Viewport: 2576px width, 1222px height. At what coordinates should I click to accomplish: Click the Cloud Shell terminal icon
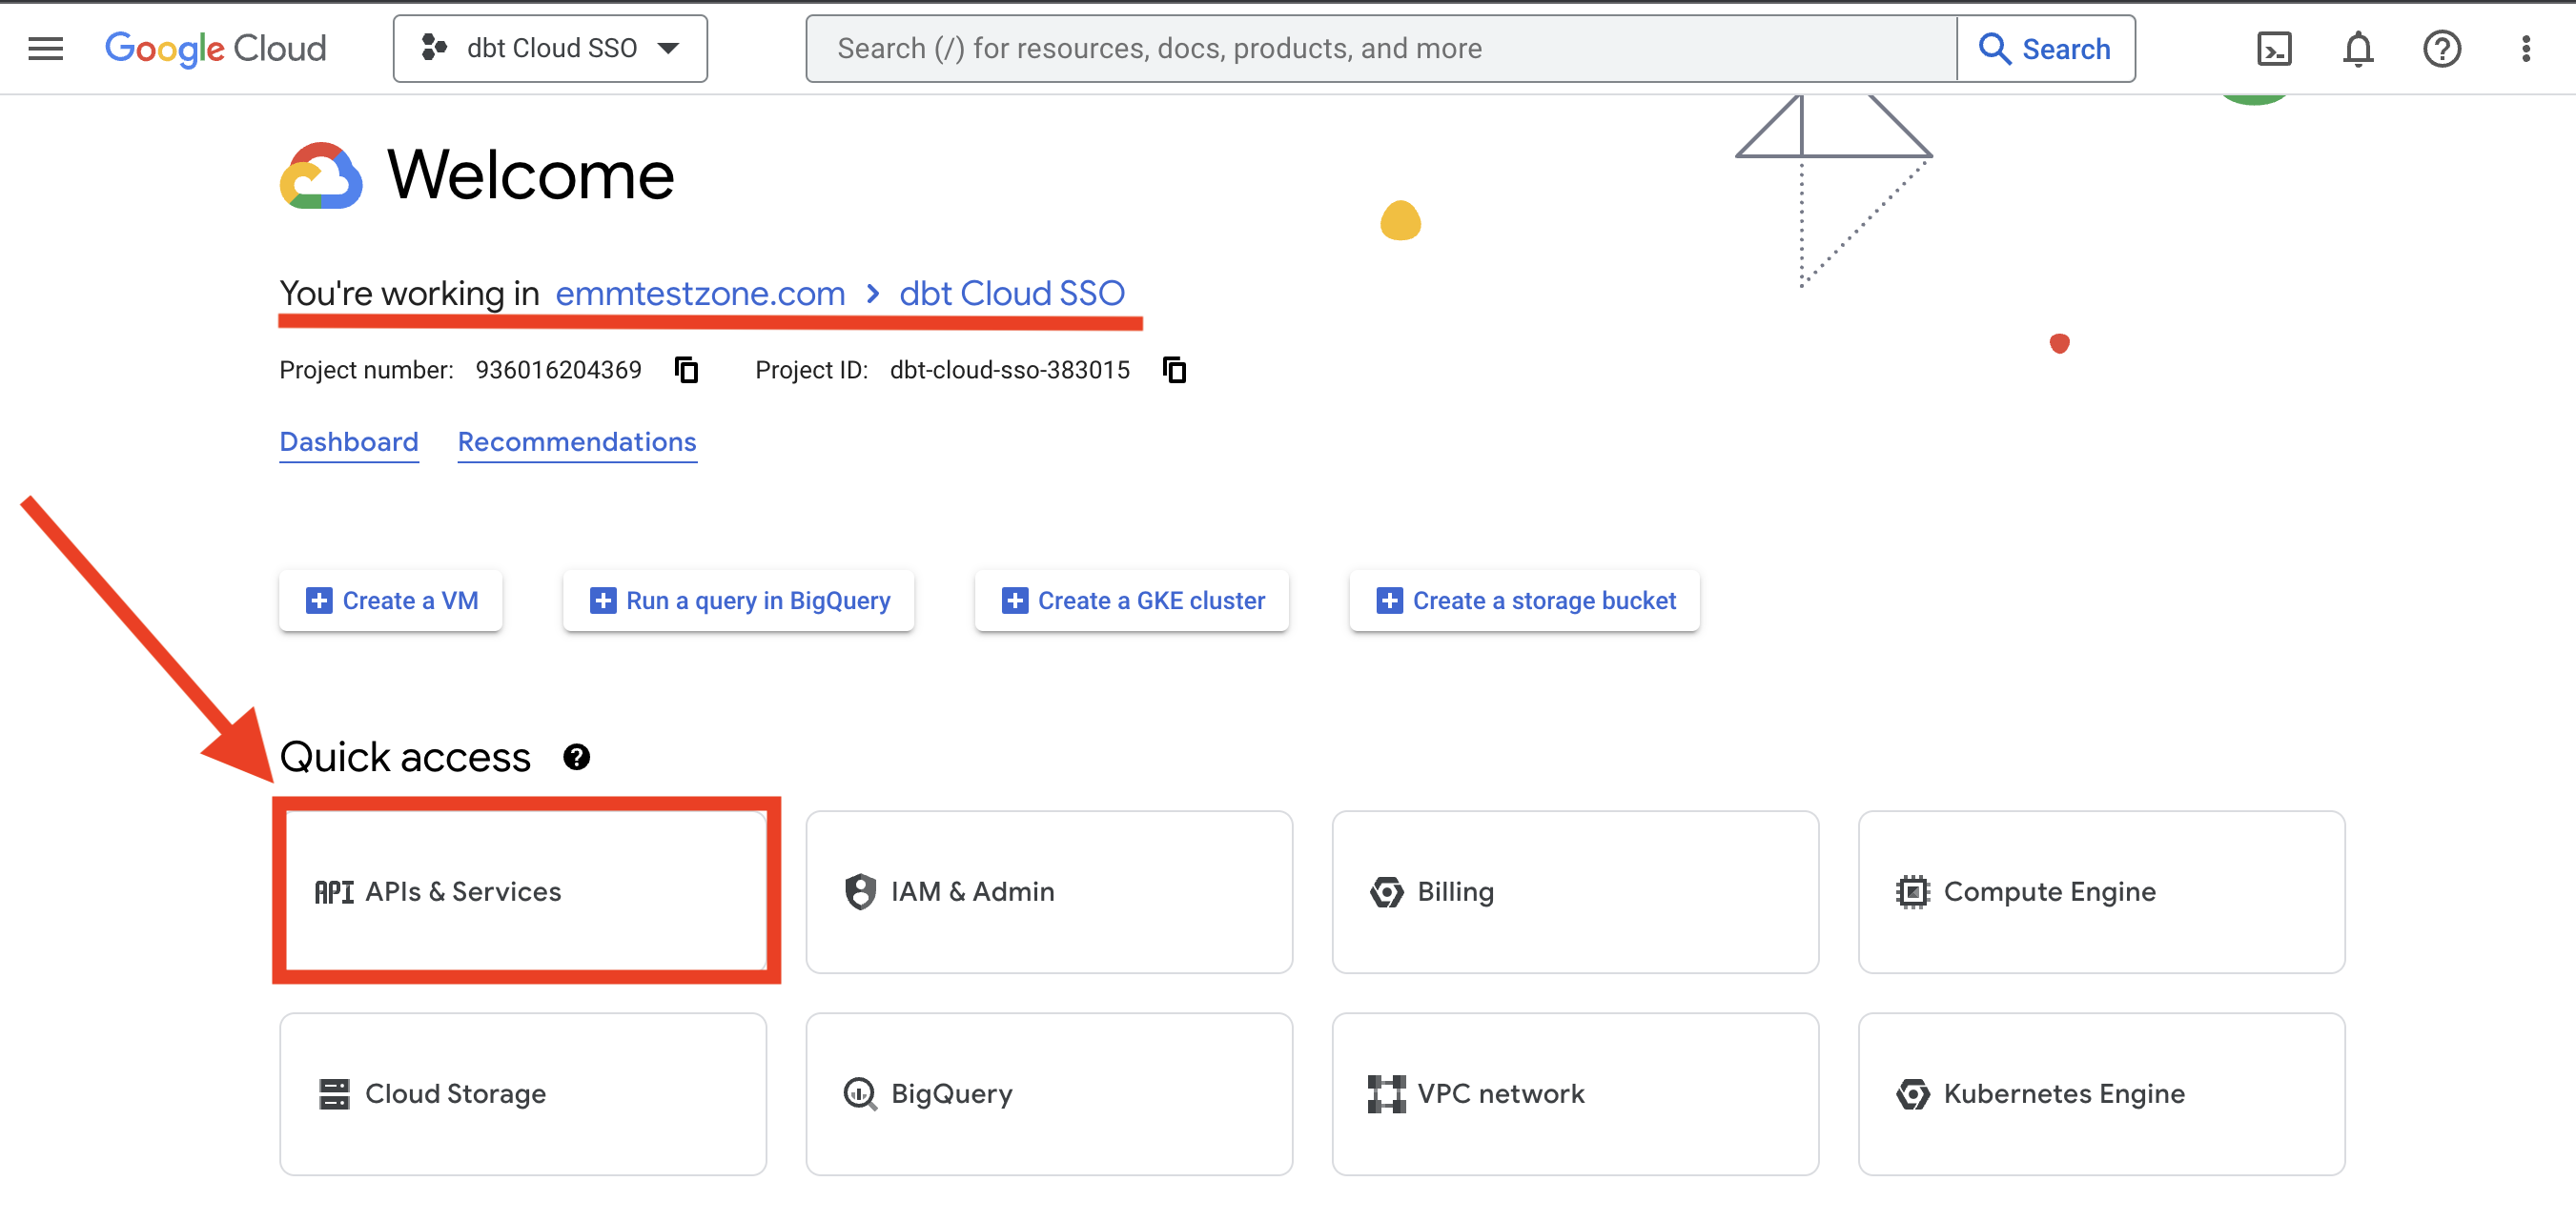point(2276,48)
